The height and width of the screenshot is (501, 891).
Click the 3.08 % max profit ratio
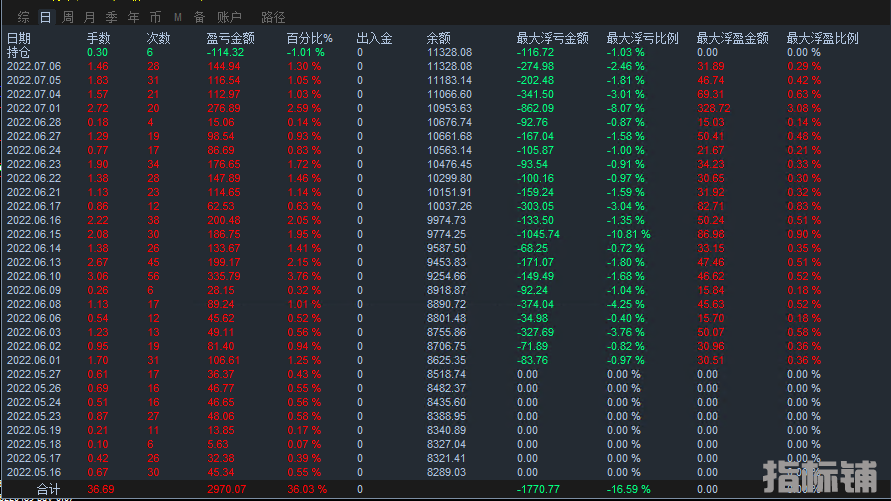tap(804, 108)
